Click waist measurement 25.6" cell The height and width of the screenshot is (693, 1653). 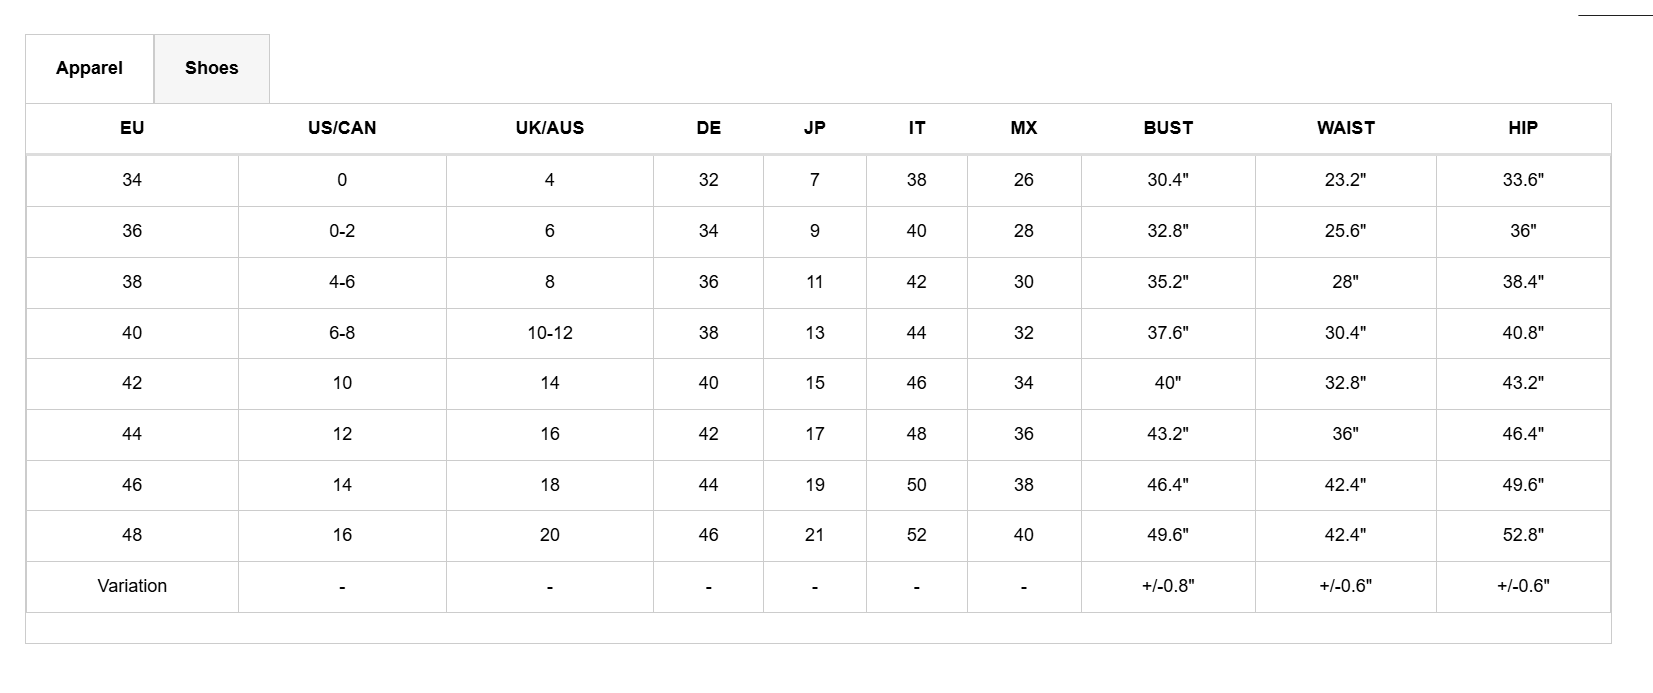(x=1345, y=231)
